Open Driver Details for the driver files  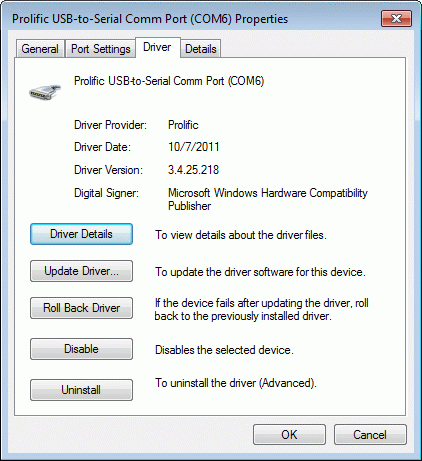click(x=81, y=234)
